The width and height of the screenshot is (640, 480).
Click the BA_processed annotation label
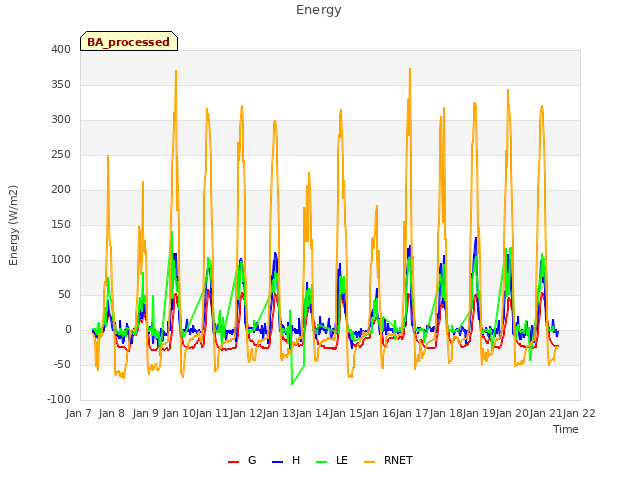point(129,41)
